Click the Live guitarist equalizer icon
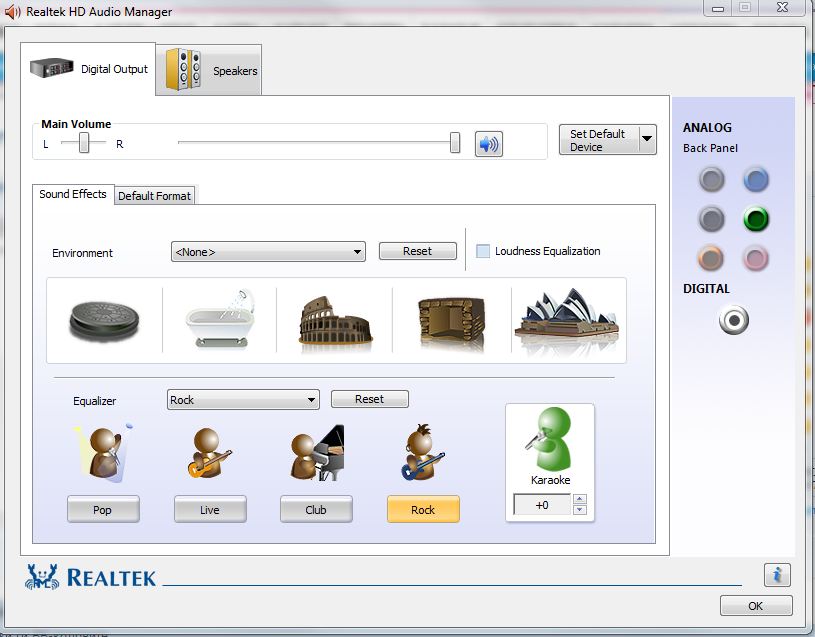The height and width of the screenshot is (637, 815). (x=209, y=454)
